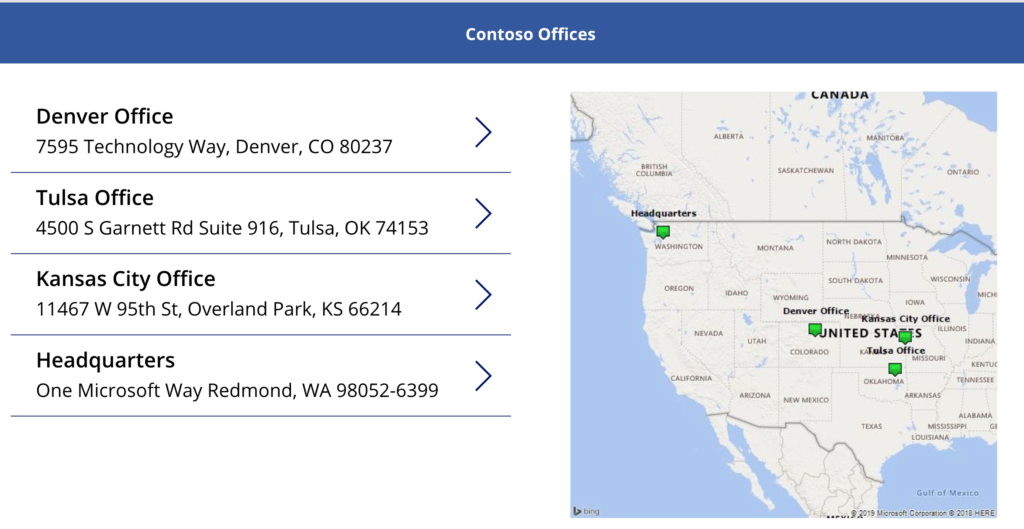This screenshot has width=1024, height=529.
Task: Open Denver Office details with chevron arrow
Action: coord(484,132)
